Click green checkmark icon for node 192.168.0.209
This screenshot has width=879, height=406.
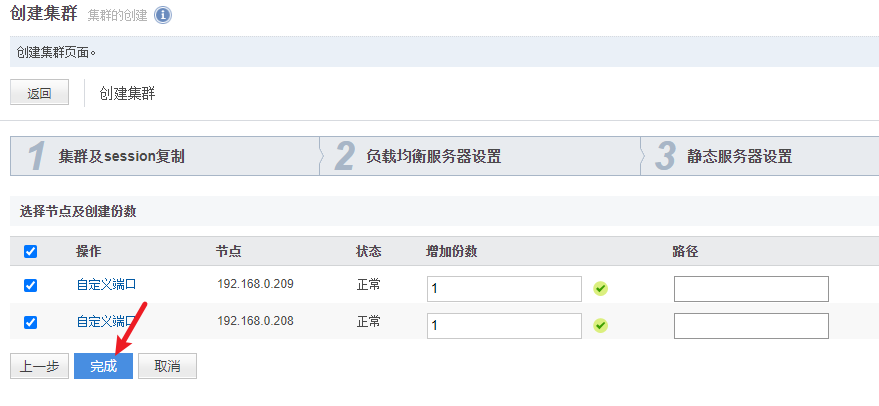(x=600, y=289)
